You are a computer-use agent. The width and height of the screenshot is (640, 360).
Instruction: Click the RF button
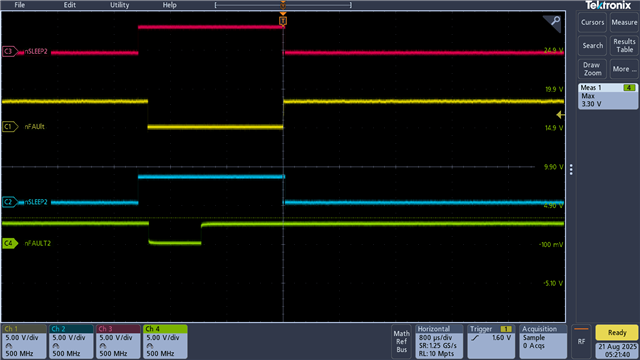click(581, 342)
